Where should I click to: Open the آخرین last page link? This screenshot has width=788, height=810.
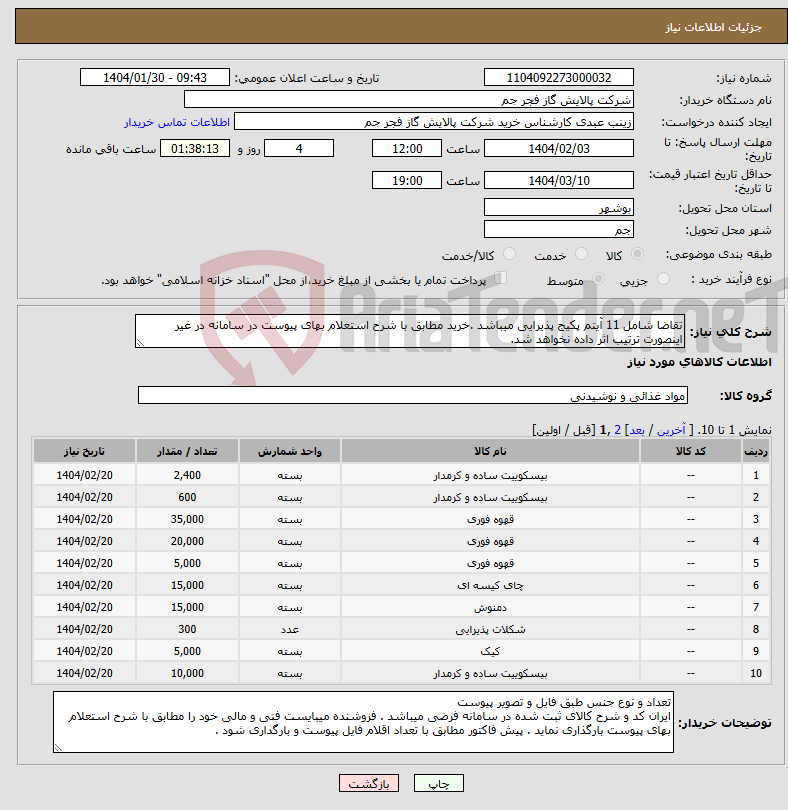pos(671,430)
